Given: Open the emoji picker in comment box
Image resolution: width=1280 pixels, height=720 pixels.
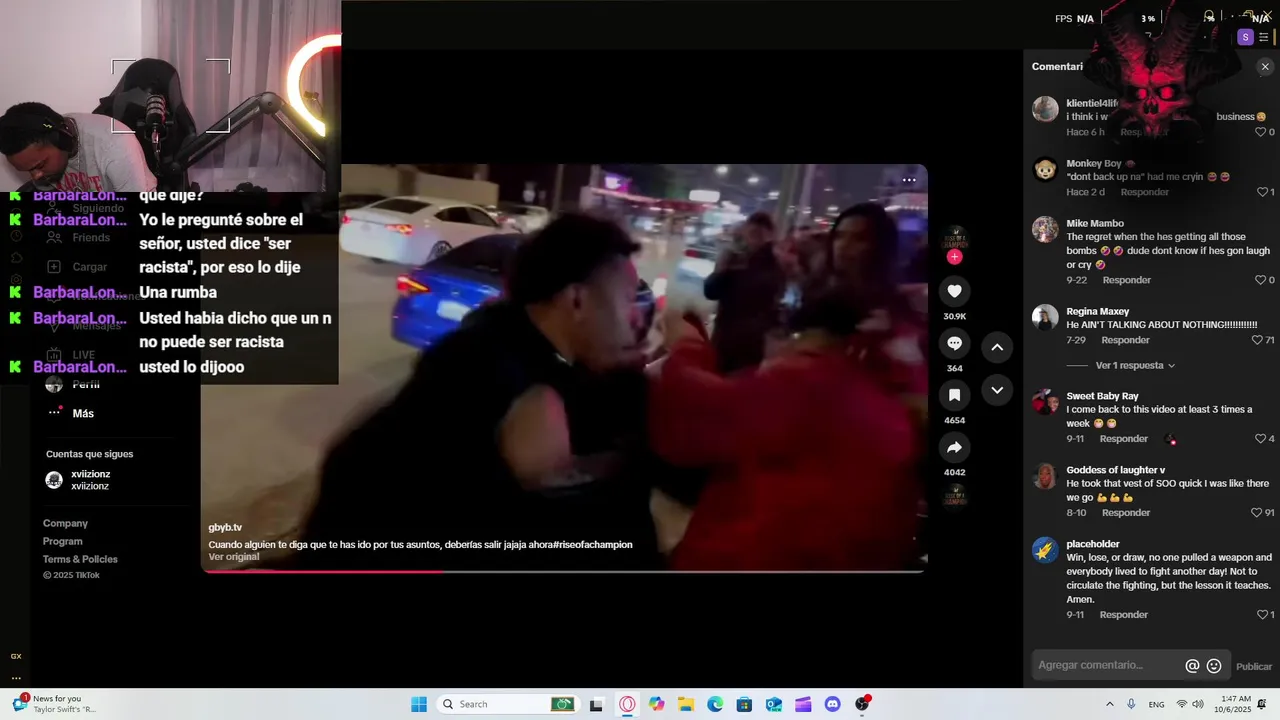Looking at the screenshot, I should (x=1214, y=666).
